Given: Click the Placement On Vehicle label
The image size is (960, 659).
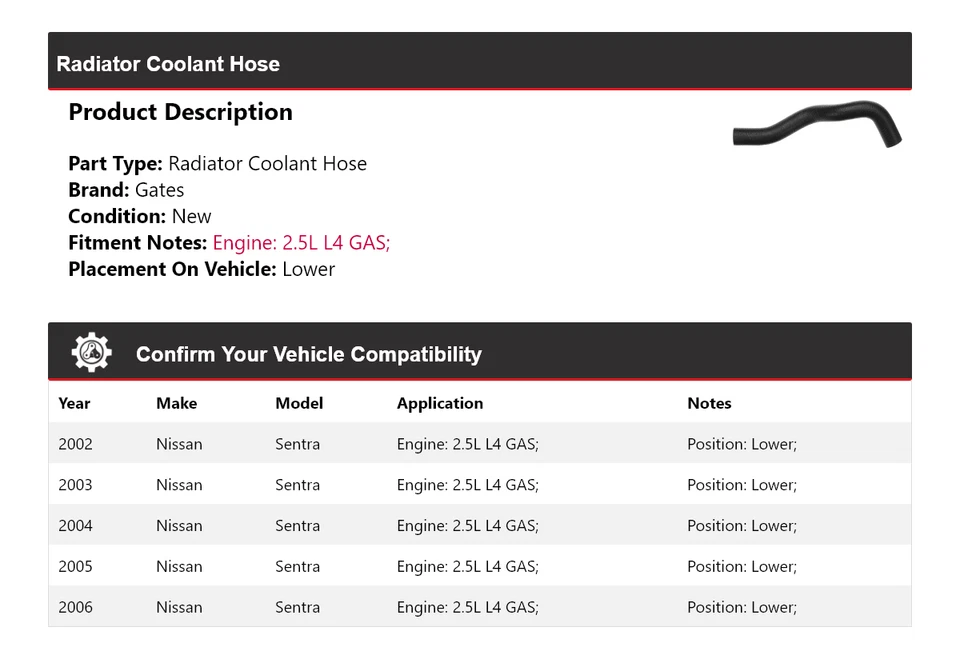Looking at the screenshot, I should coord(172,269).
